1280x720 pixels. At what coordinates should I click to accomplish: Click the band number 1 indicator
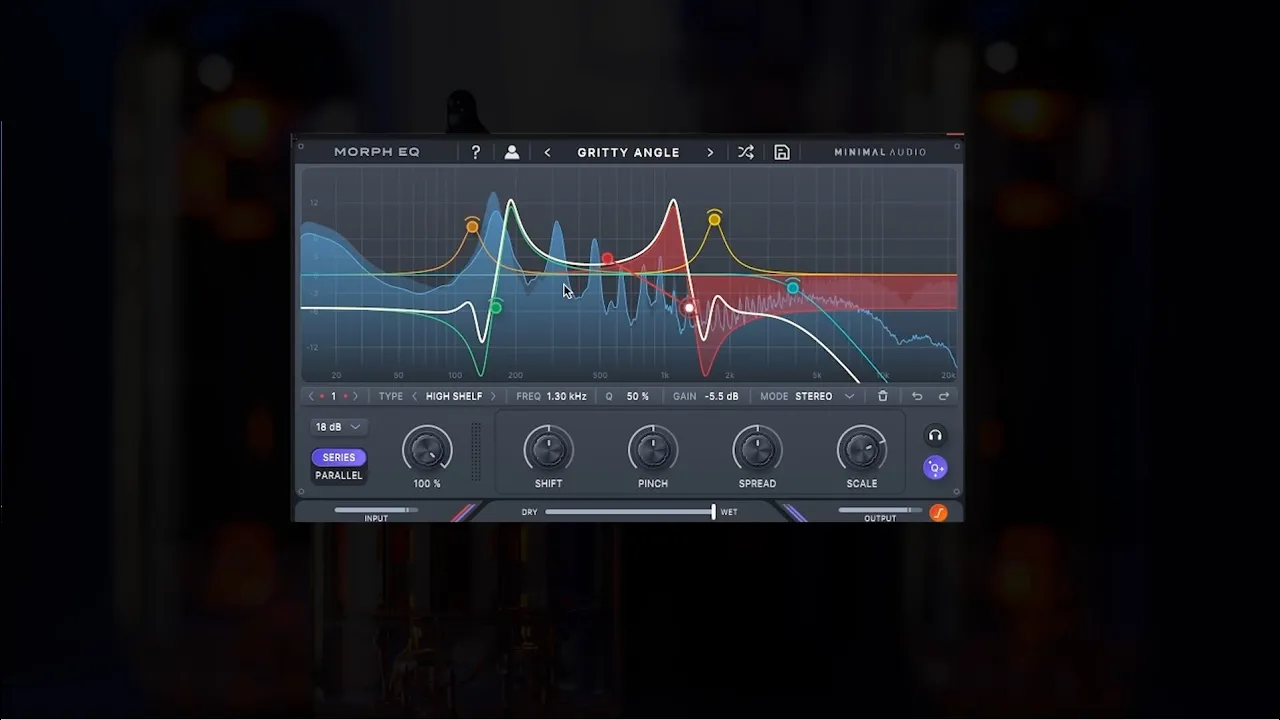pyautogui.click(x=333, y=396)
